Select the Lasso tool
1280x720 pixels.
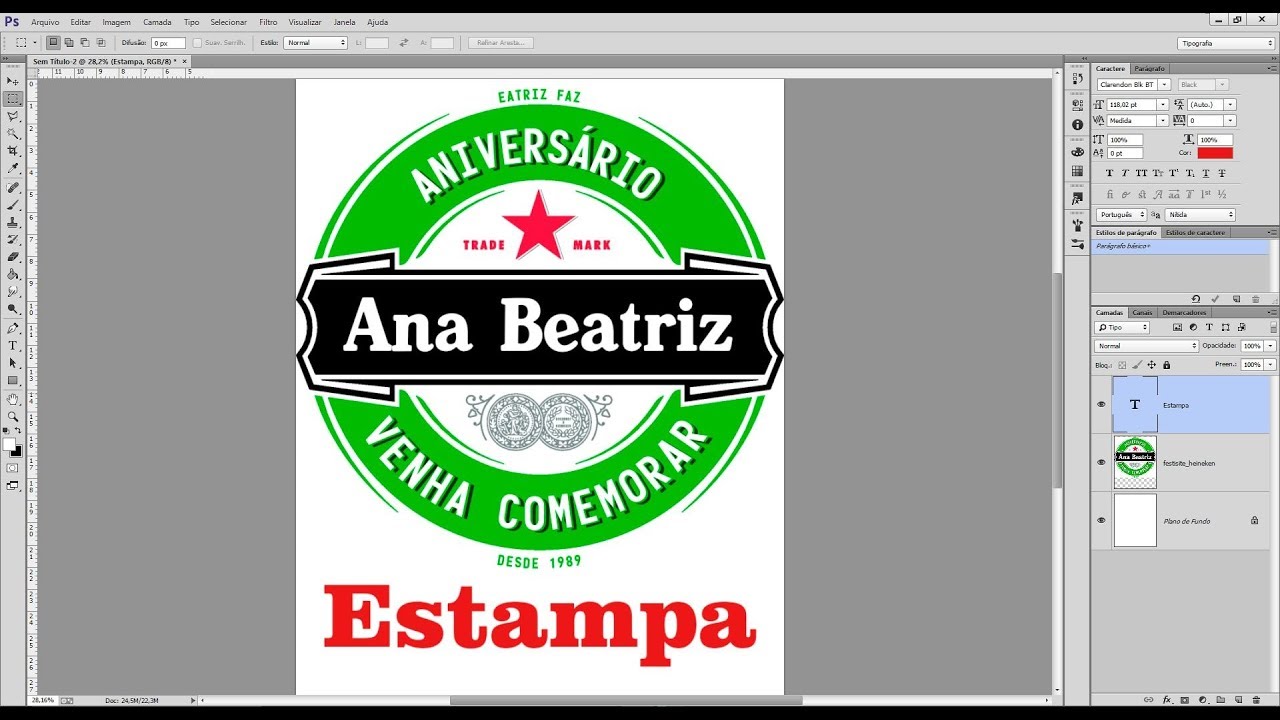[x=13, y=116]
